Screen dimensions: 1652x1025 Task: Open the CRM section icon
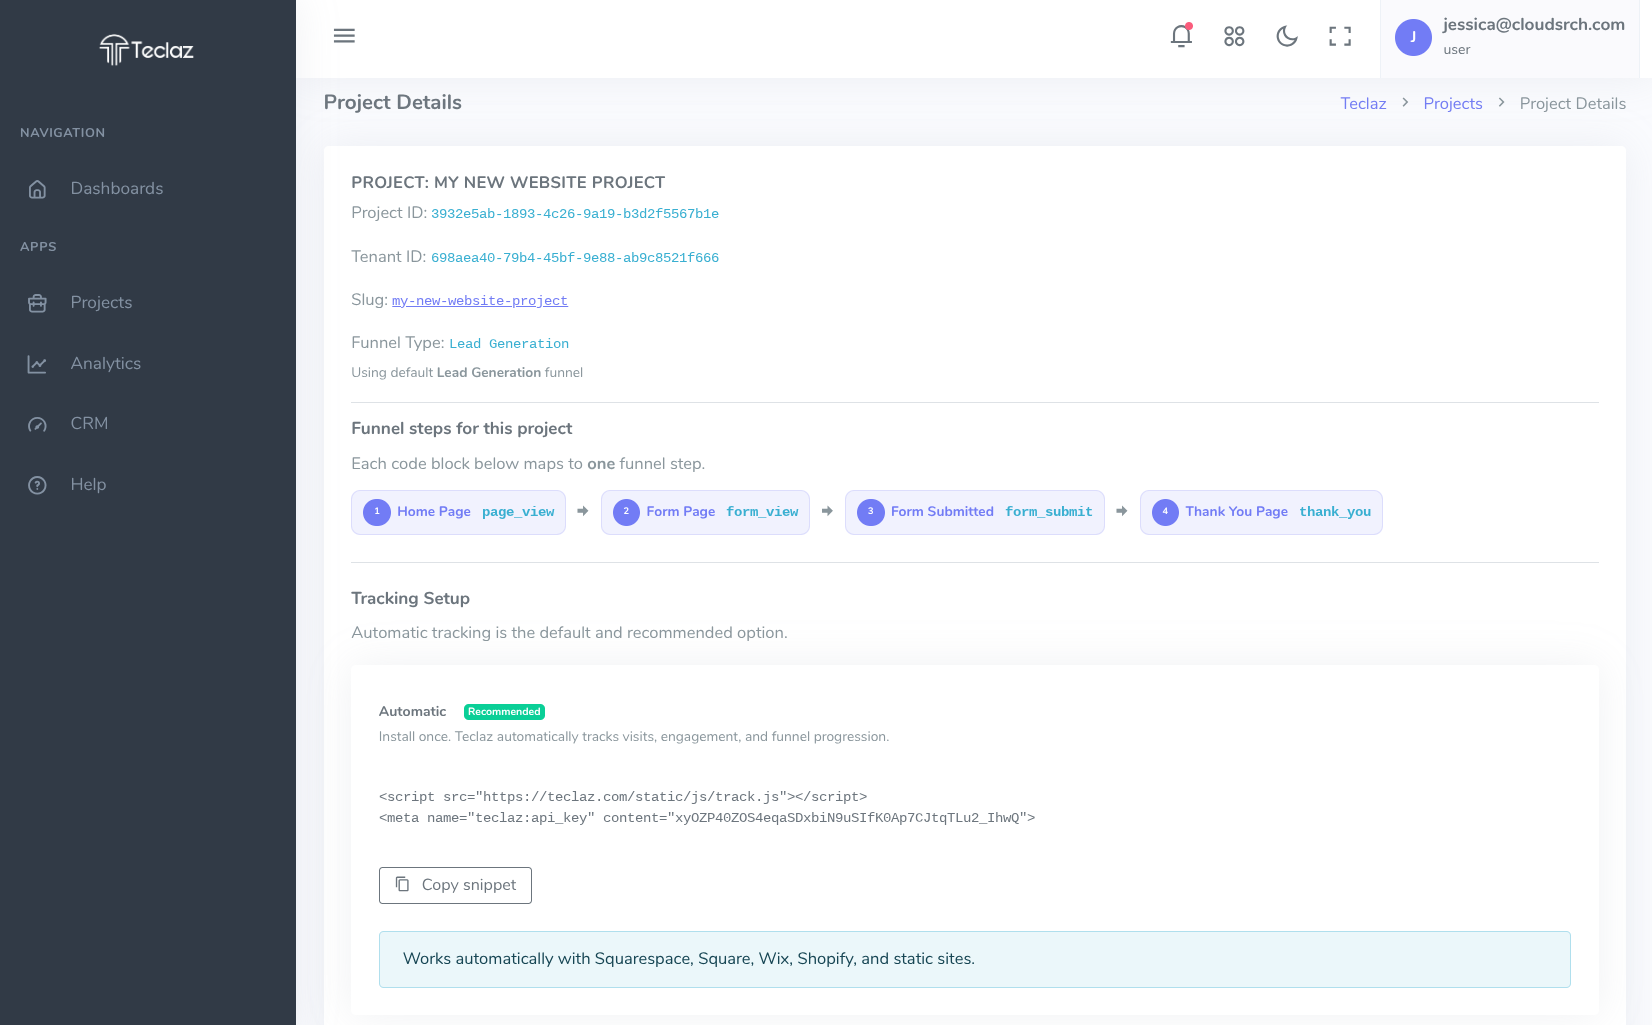point(37,423)
